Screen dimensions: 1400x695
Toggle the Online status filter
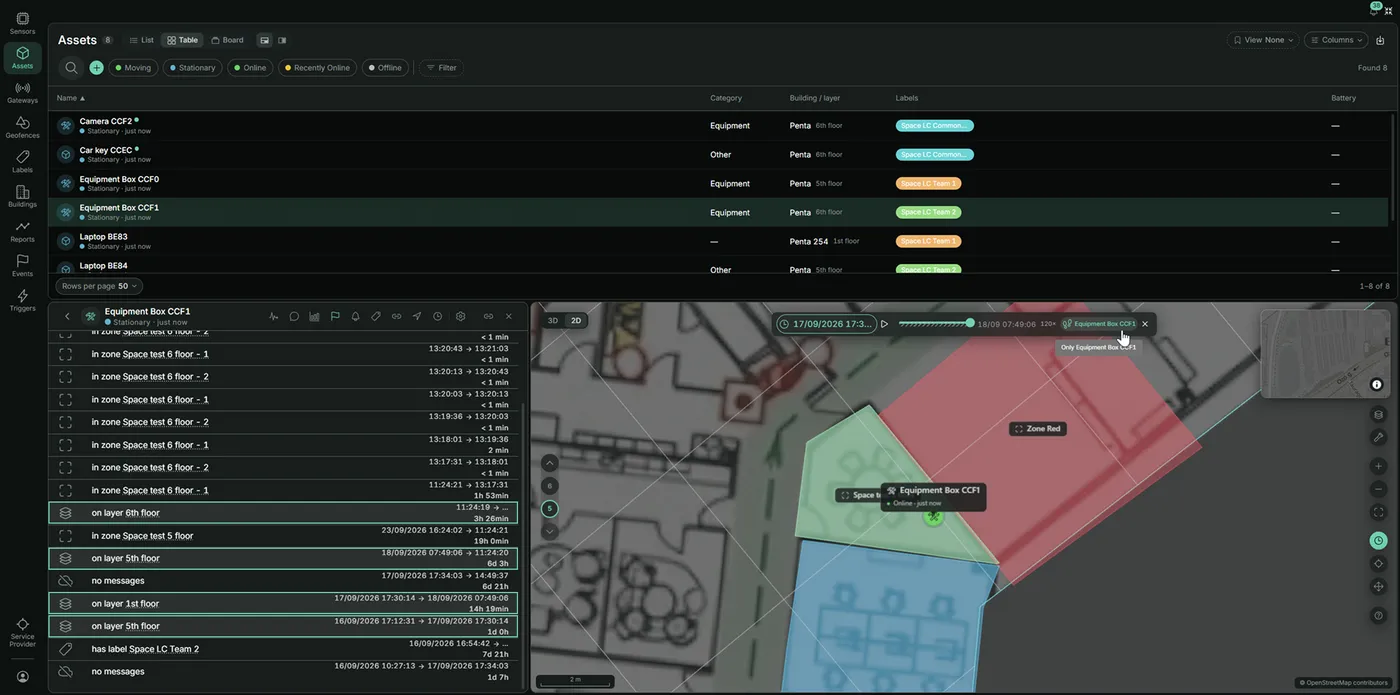pyautogui.click(x=250, y=68)
